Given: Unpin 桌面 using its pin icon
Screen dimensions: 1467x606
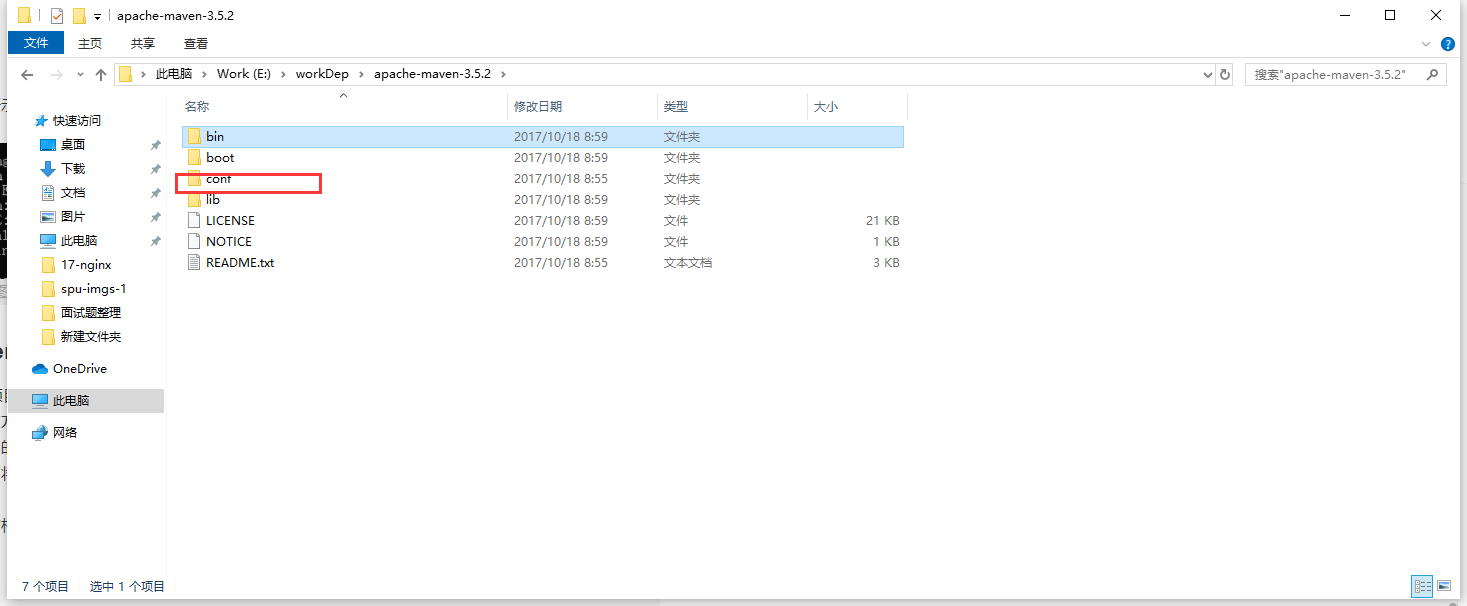Looking at the screenshot, I should pyautogui.click(x=155, y=145).
